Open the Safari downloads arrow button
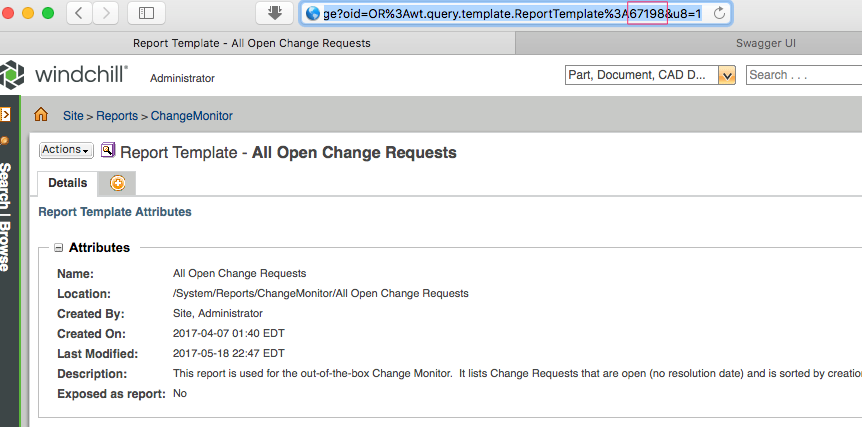The image size is (862, 427). [x=274, y=13]
